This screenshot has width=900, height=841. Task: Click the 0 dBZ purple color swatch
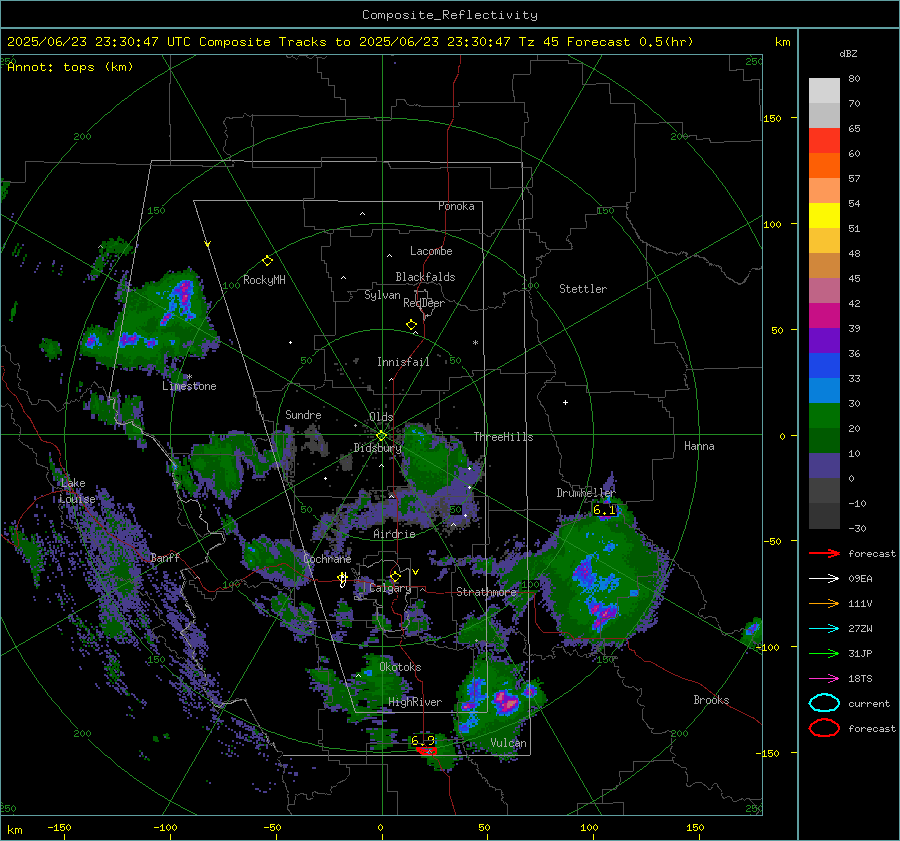[824, 466]
